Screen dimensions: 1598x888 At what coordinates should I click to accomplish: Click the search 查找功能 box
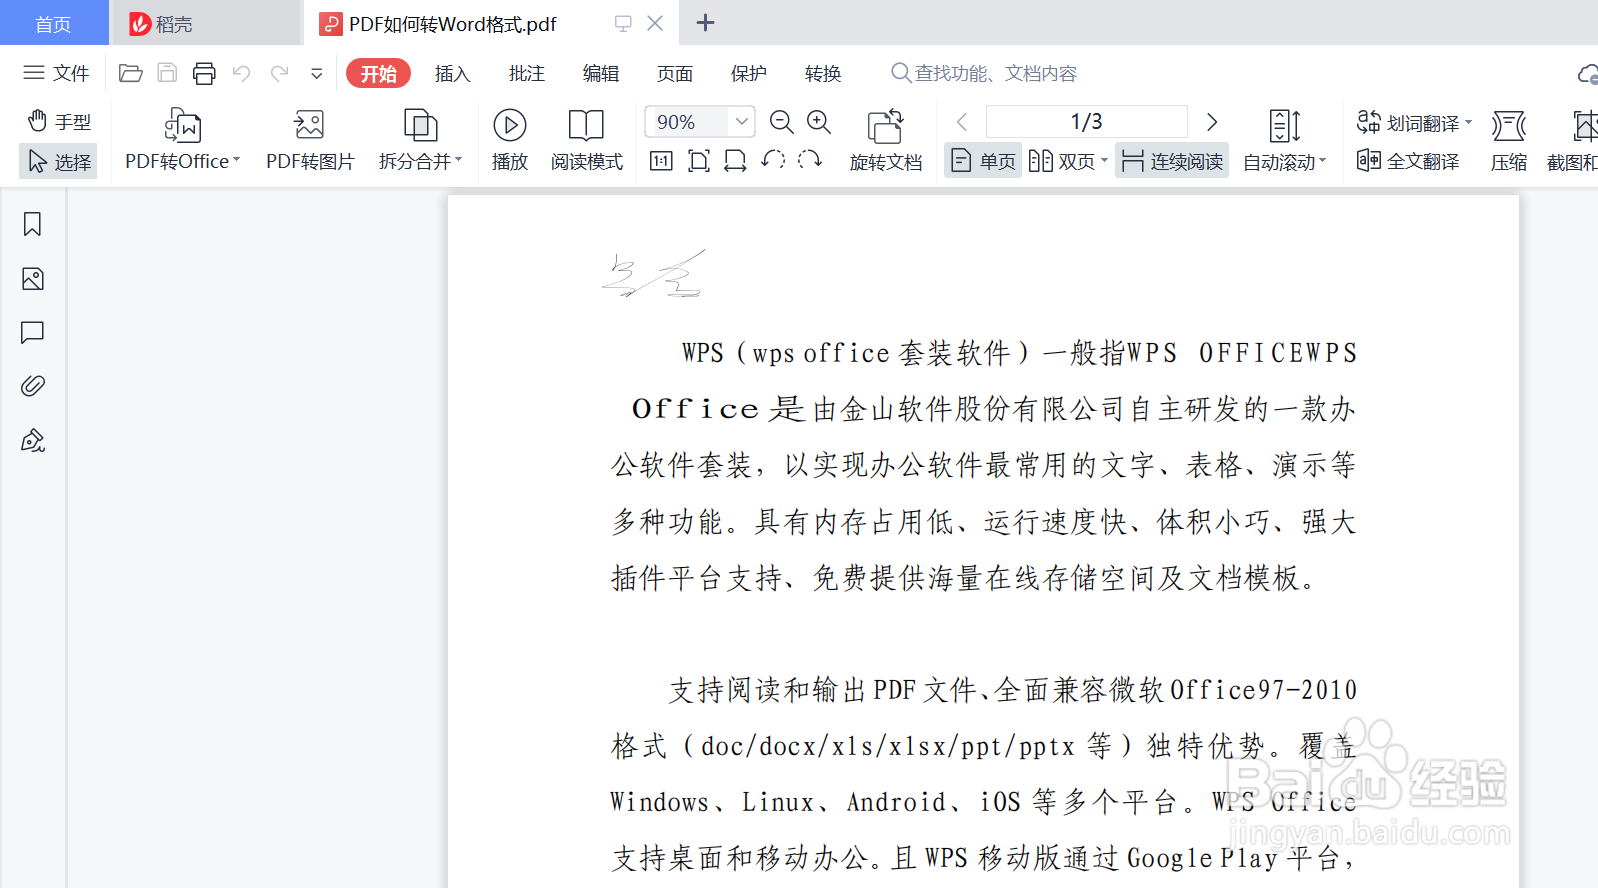(984, 73)
